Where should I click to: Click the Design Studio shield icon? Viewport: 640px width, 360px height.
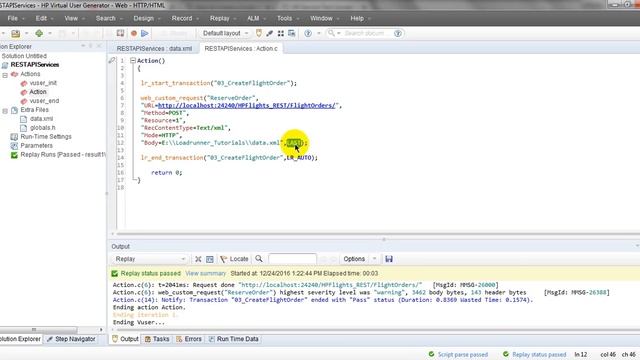[x=258, y=33]
